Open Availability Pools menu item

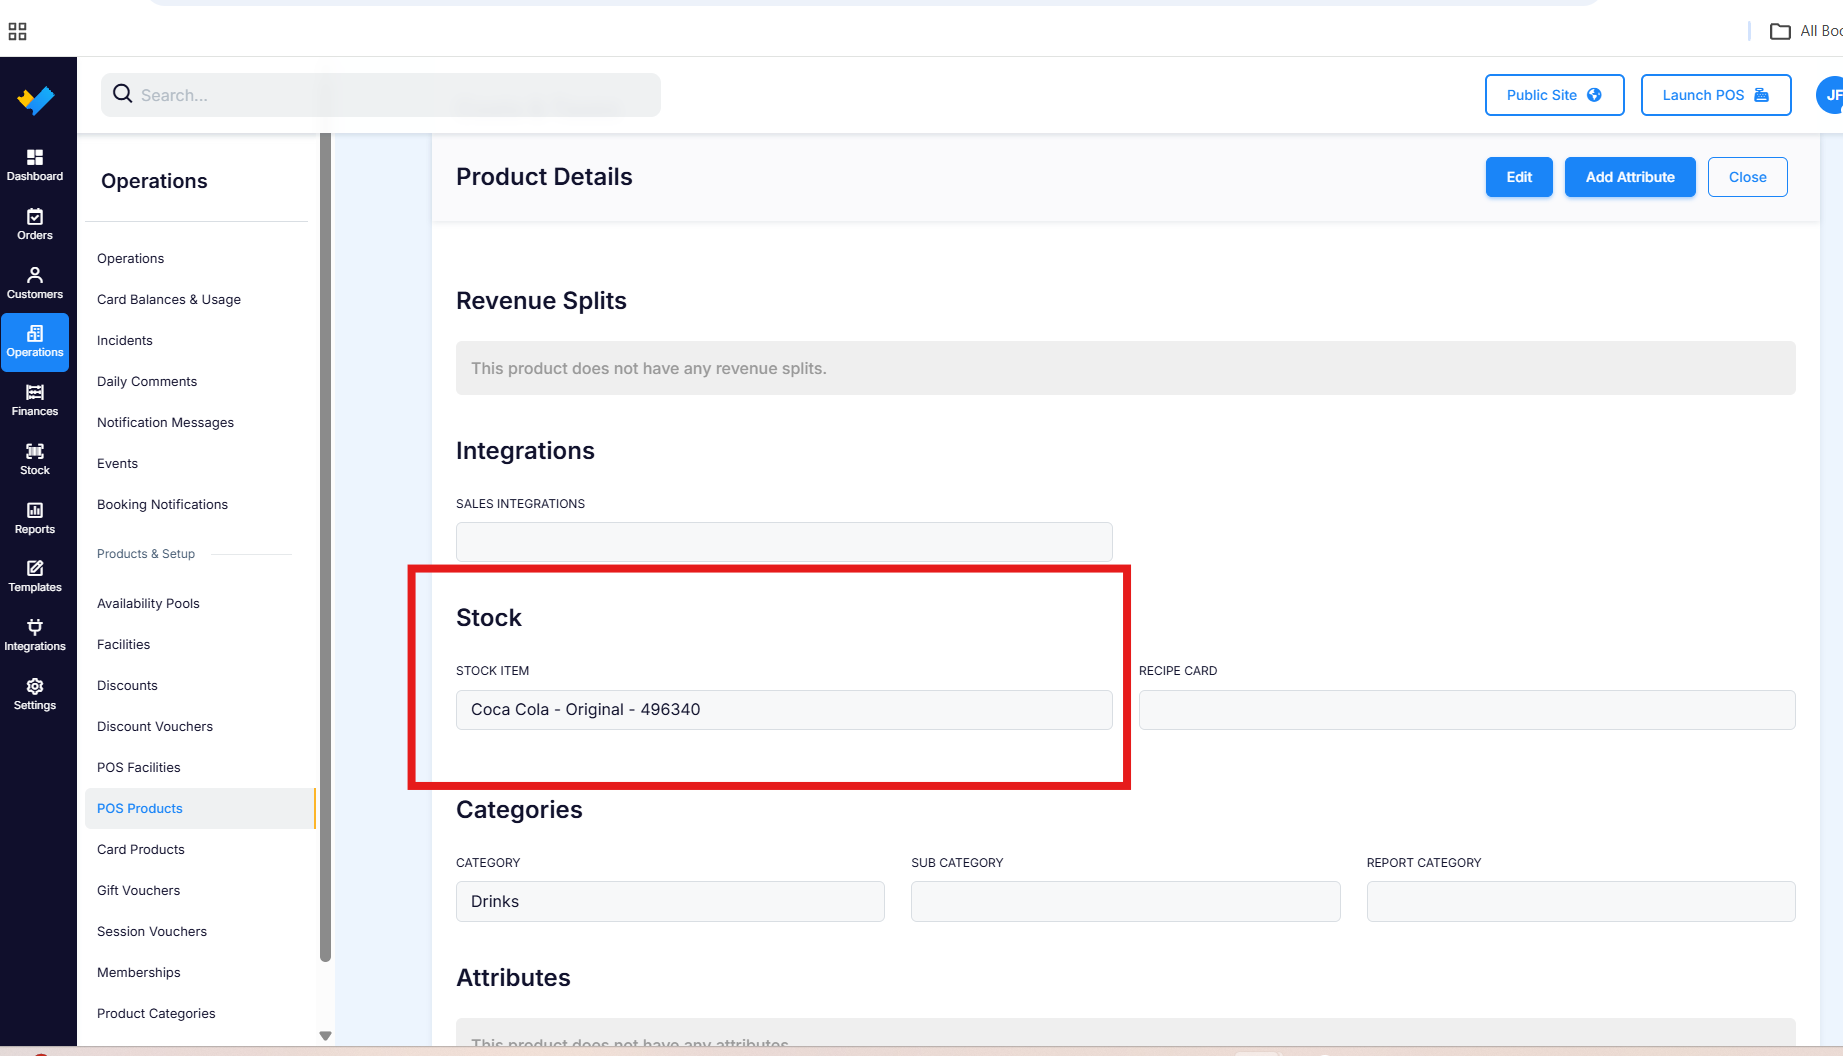click(x=148, y=603)
